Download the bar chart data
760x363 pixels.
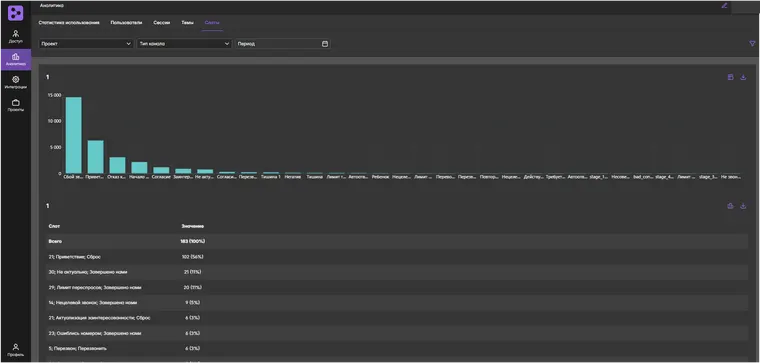pos(743,77)
